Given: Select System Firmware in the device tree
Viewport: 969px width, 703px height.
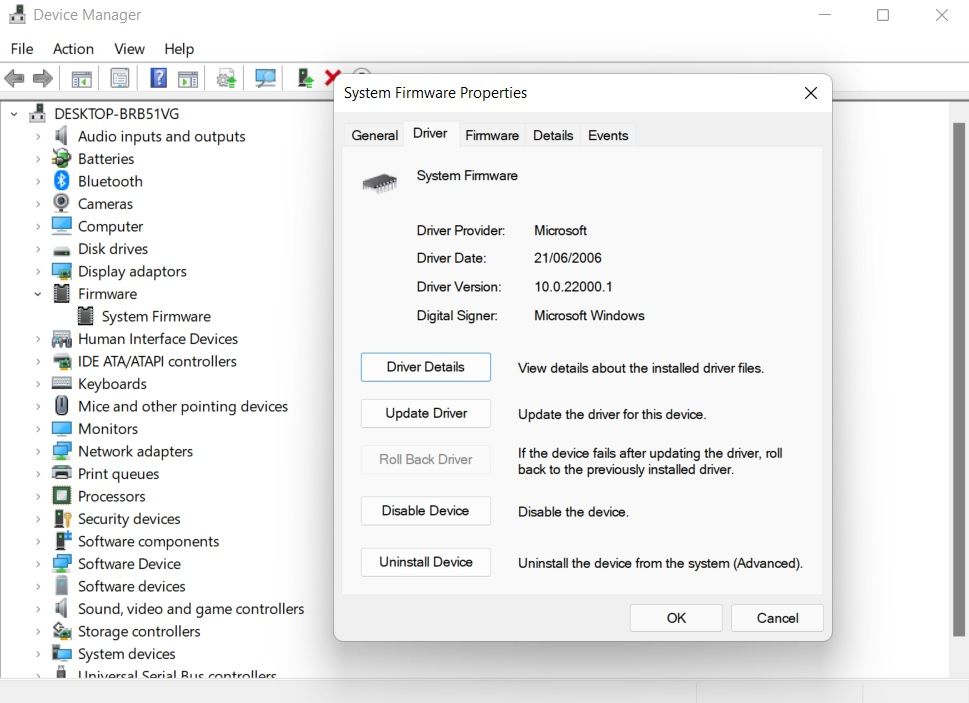Looking at the screenshot, I should (156, 316).
